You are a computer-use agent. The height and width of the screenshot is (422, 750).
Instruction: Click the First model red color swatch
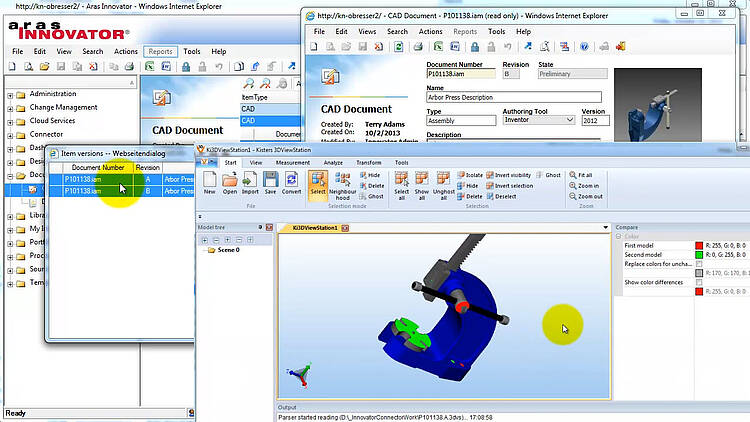click(699, 245)
